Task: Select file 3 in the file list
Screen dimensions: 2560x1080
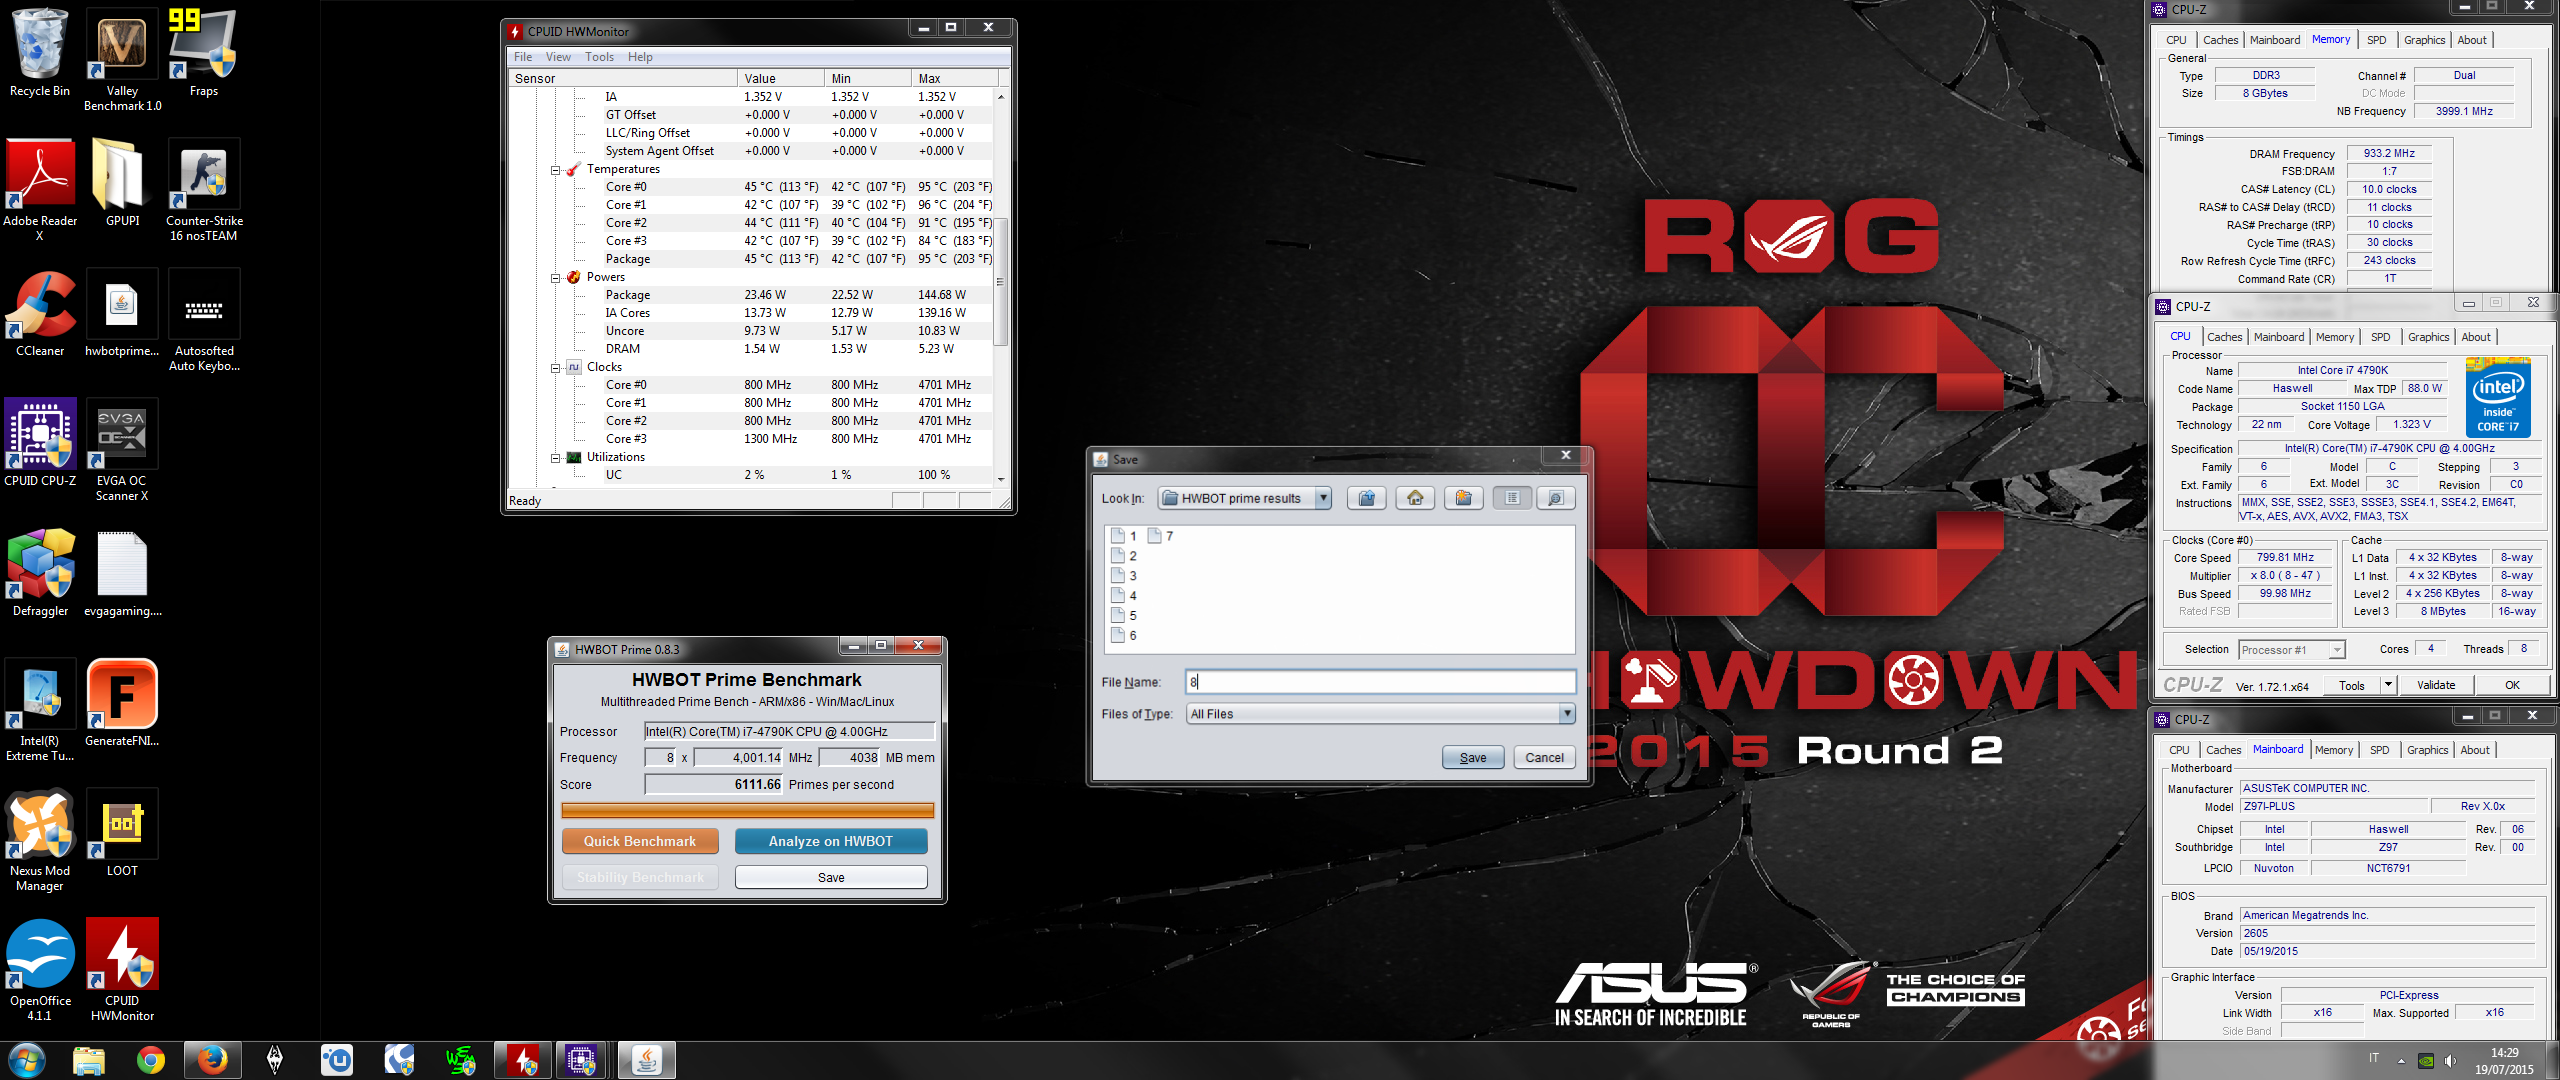Action: point(1125,576)
